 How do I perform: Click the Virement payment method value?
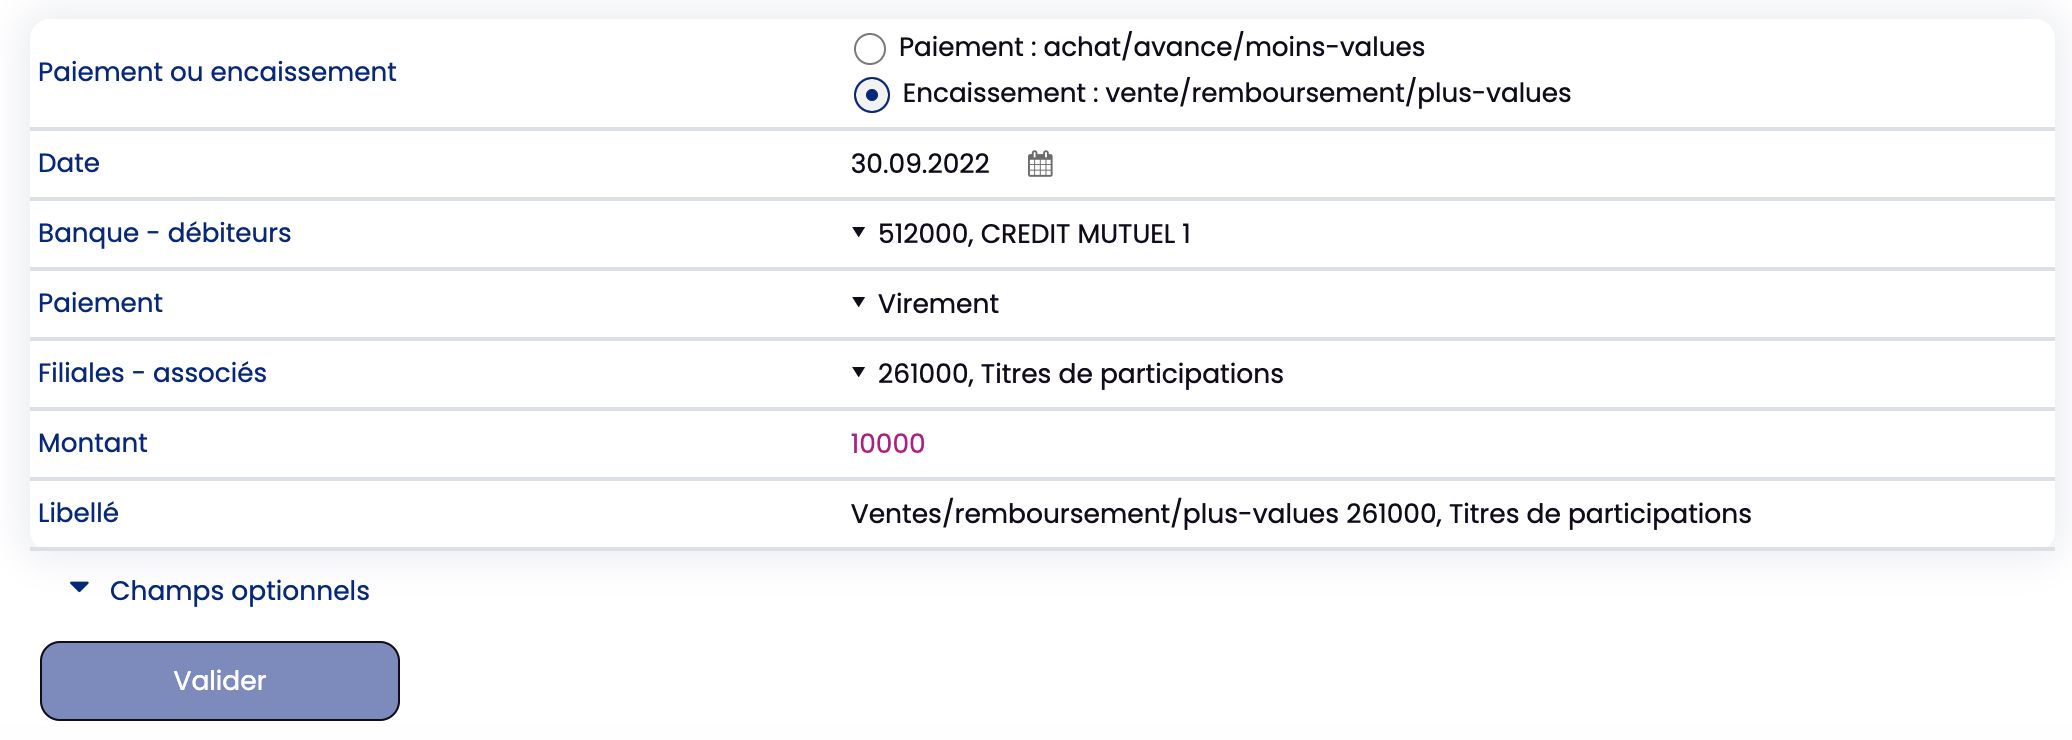(x=938, y=304)
